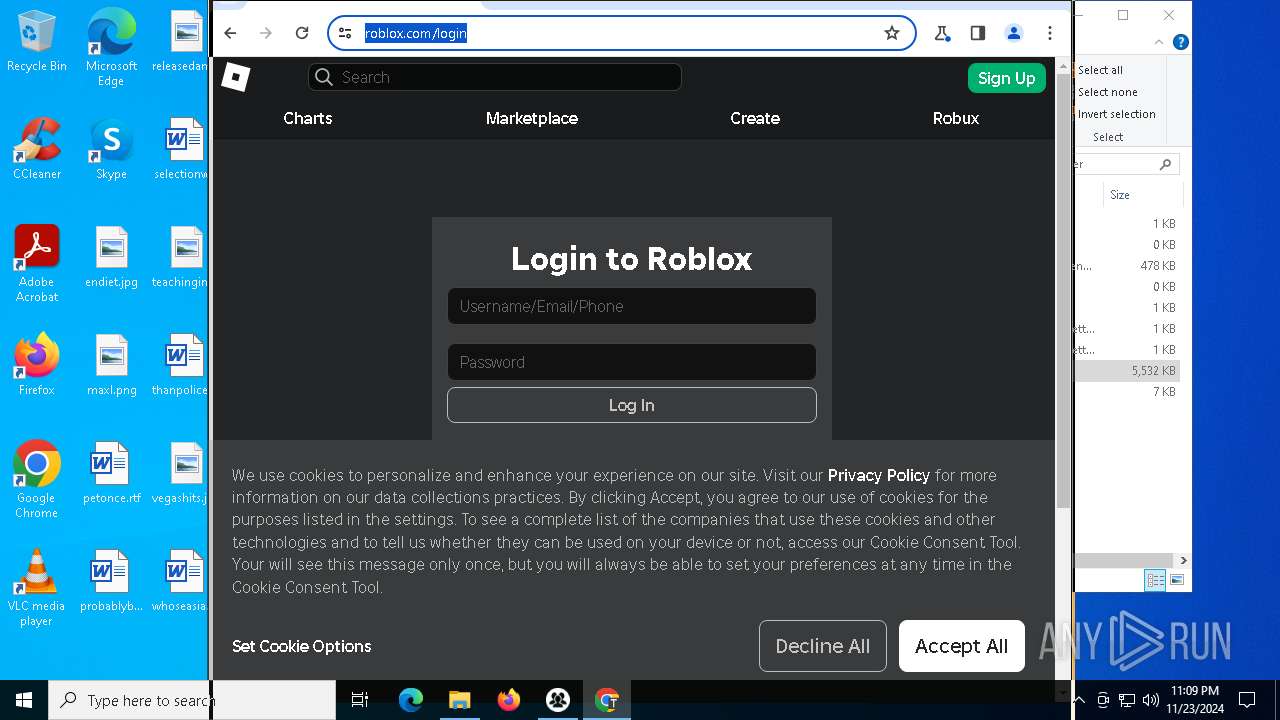Select the Skype desktop shortcut
This screenshot has width=1280, height=720.
(111, 149)
